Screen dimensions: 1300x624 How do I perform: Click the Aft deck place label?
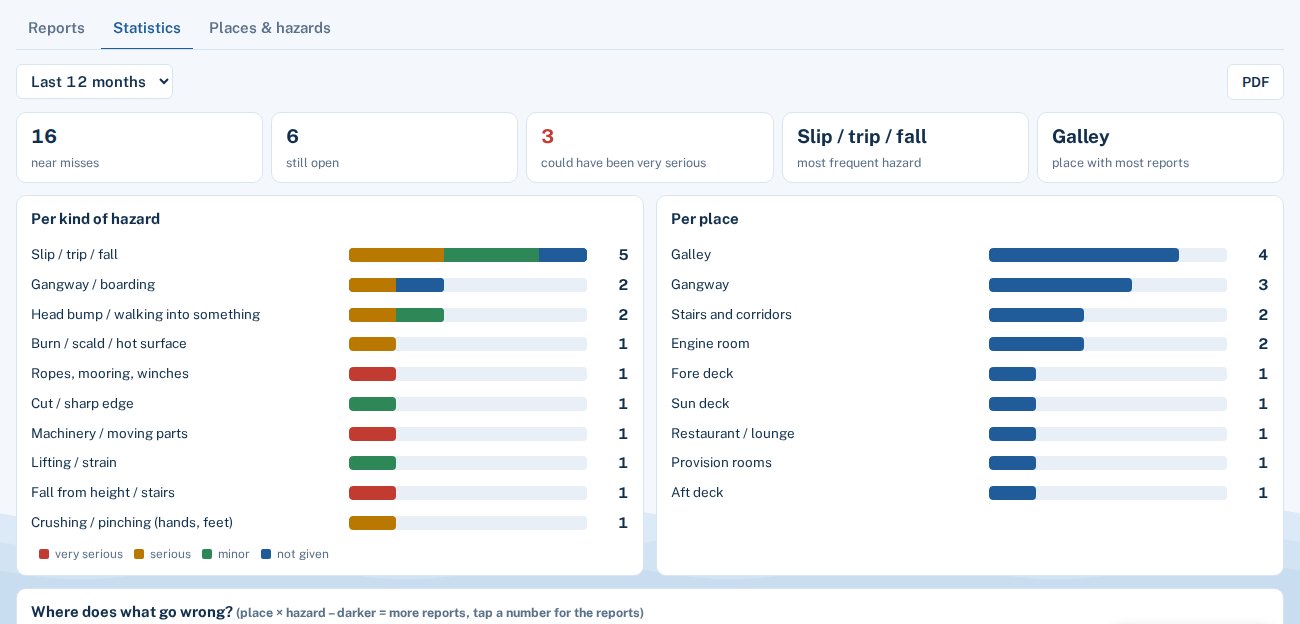click(697, 493)
